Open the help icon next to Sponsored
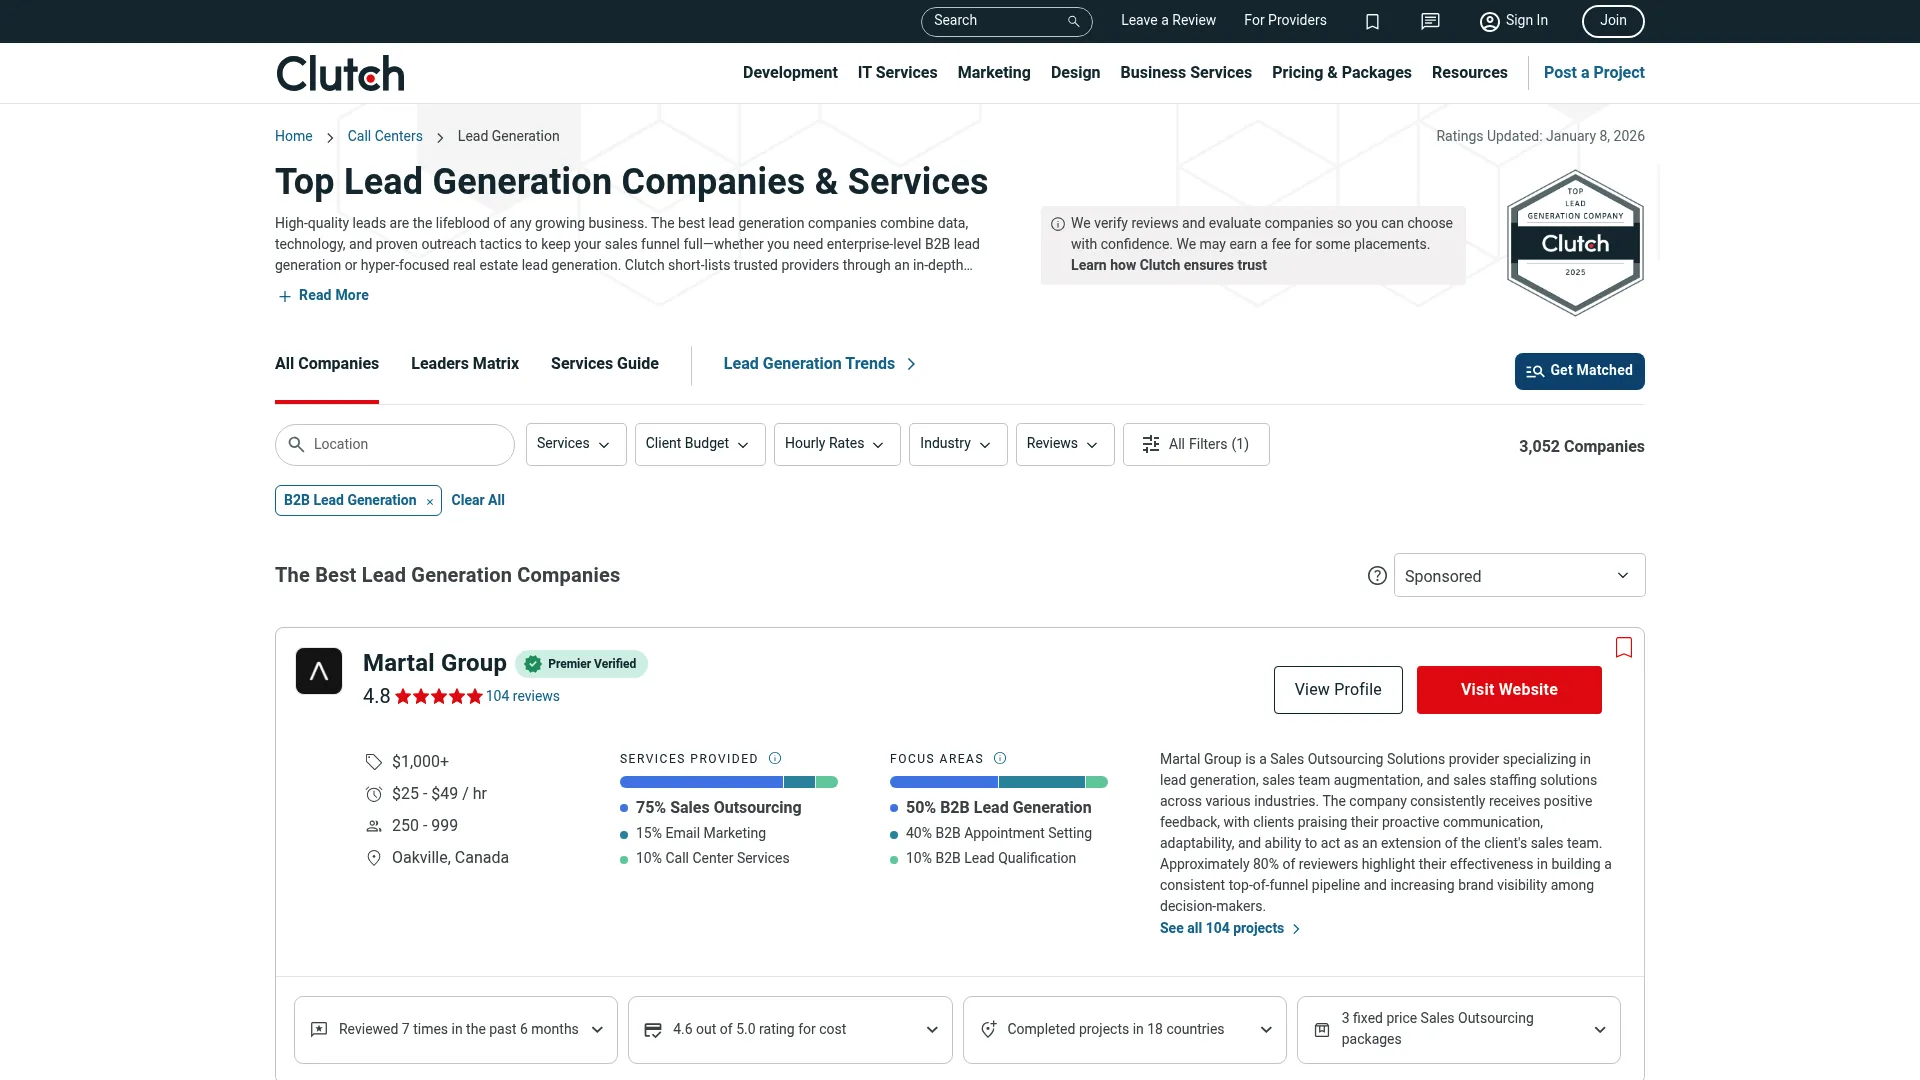 [x=1377, y=575]
